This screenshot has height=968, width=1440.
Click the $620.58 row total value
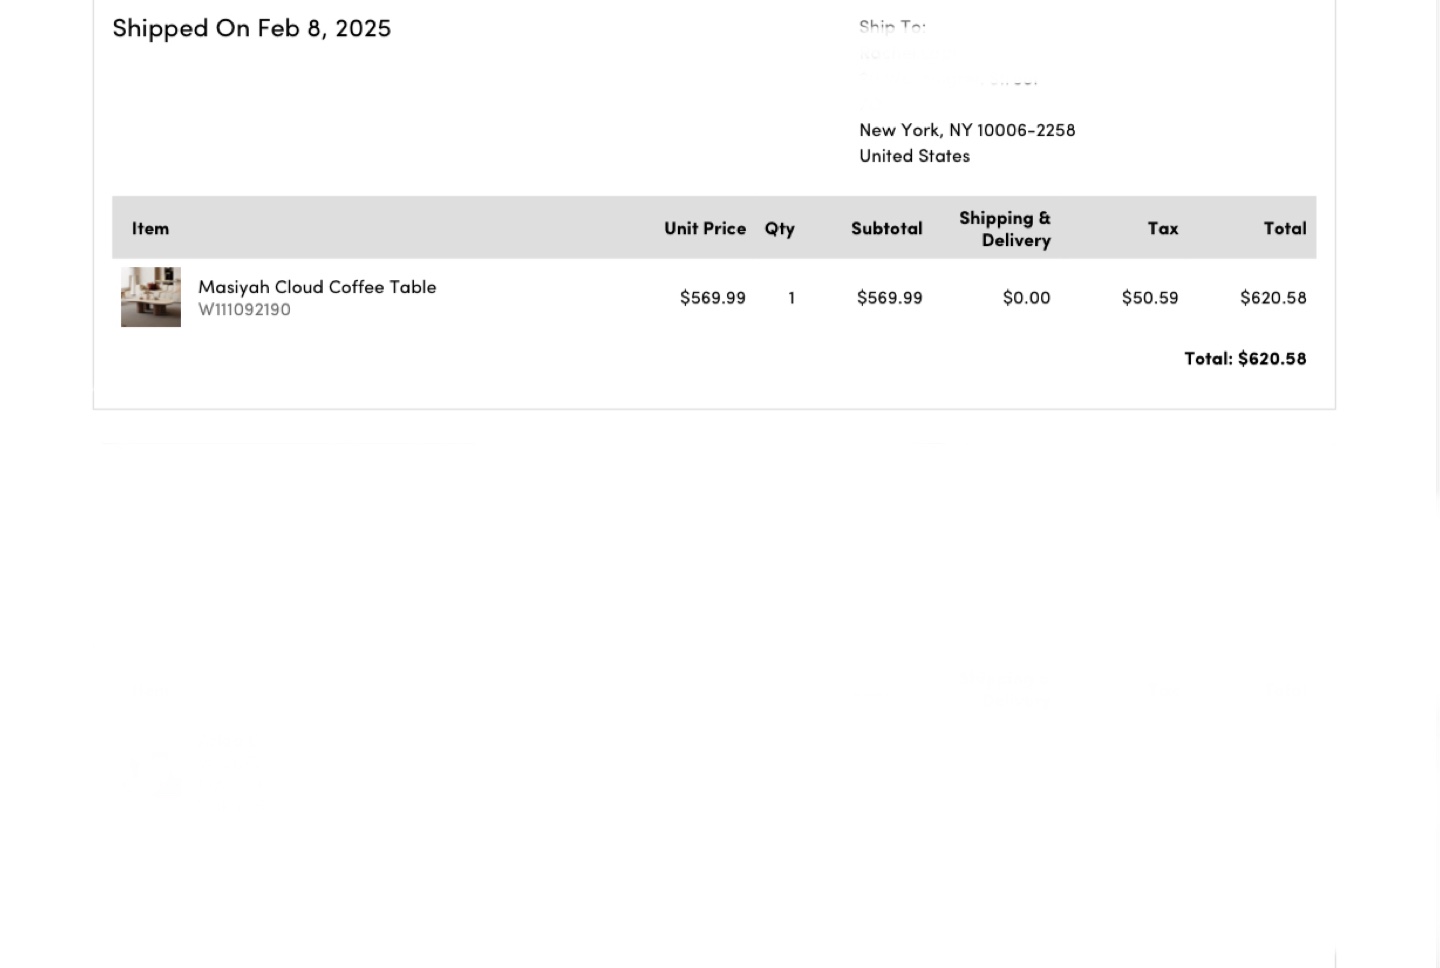tap(1273, 297)
